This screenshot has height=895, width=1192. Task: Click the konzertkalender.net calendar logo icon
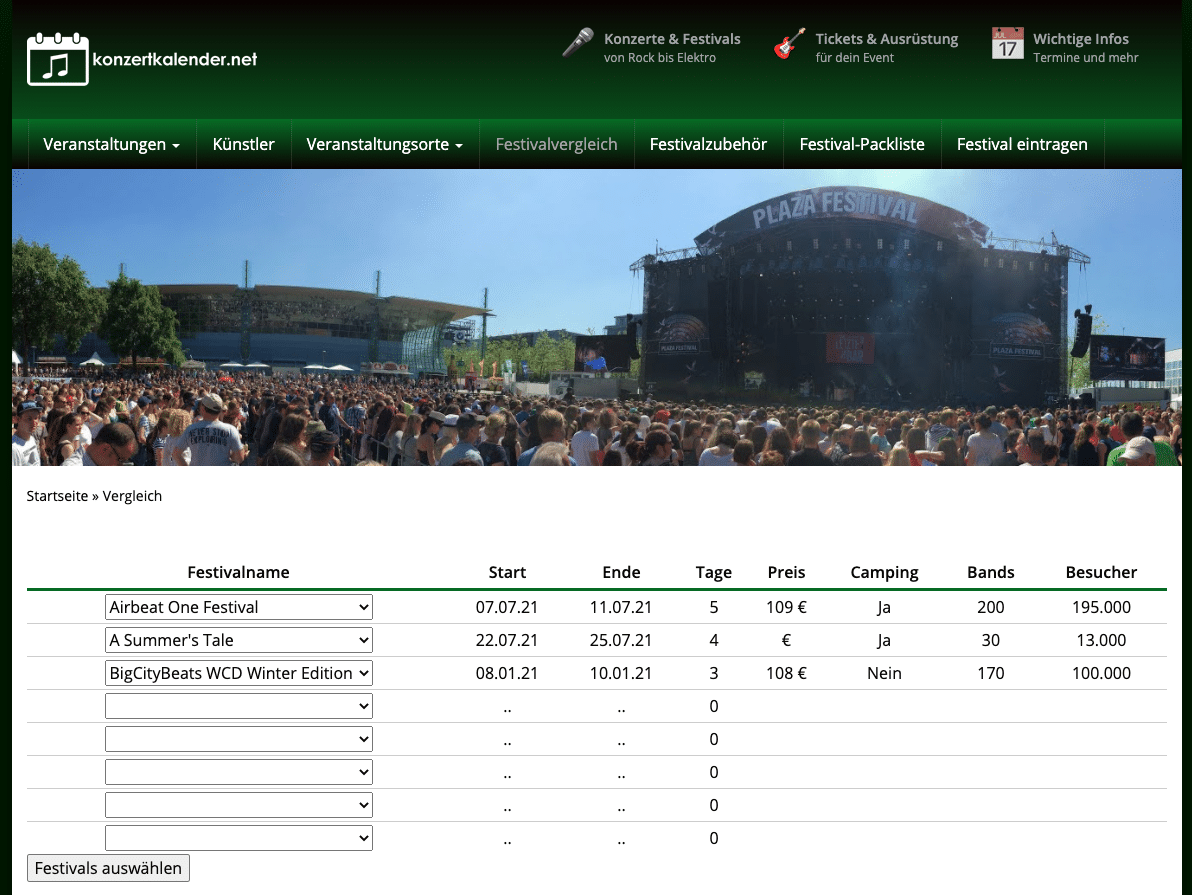(x=58, y=59)
